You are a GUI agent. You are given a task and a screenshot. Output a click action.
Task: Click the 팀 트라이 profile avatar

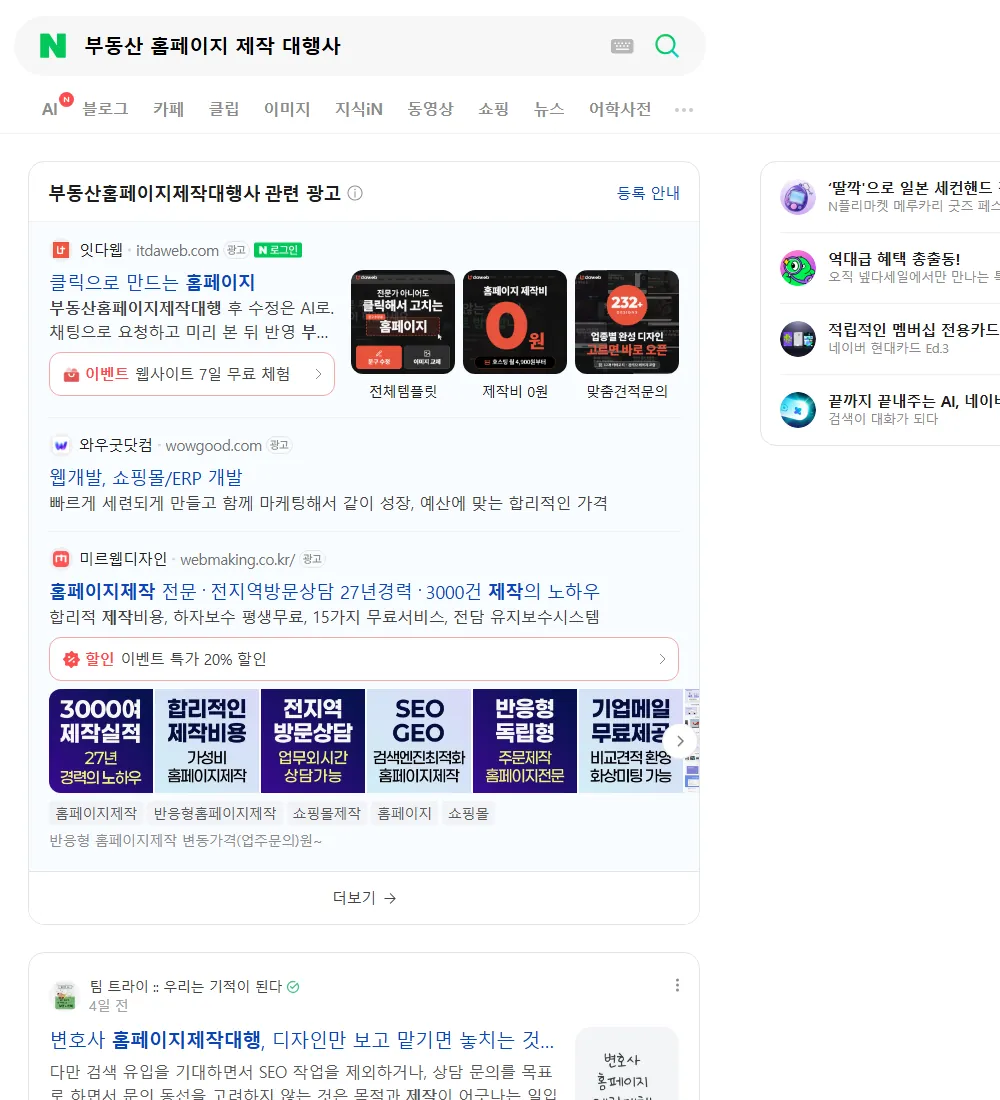click(65, 995)
